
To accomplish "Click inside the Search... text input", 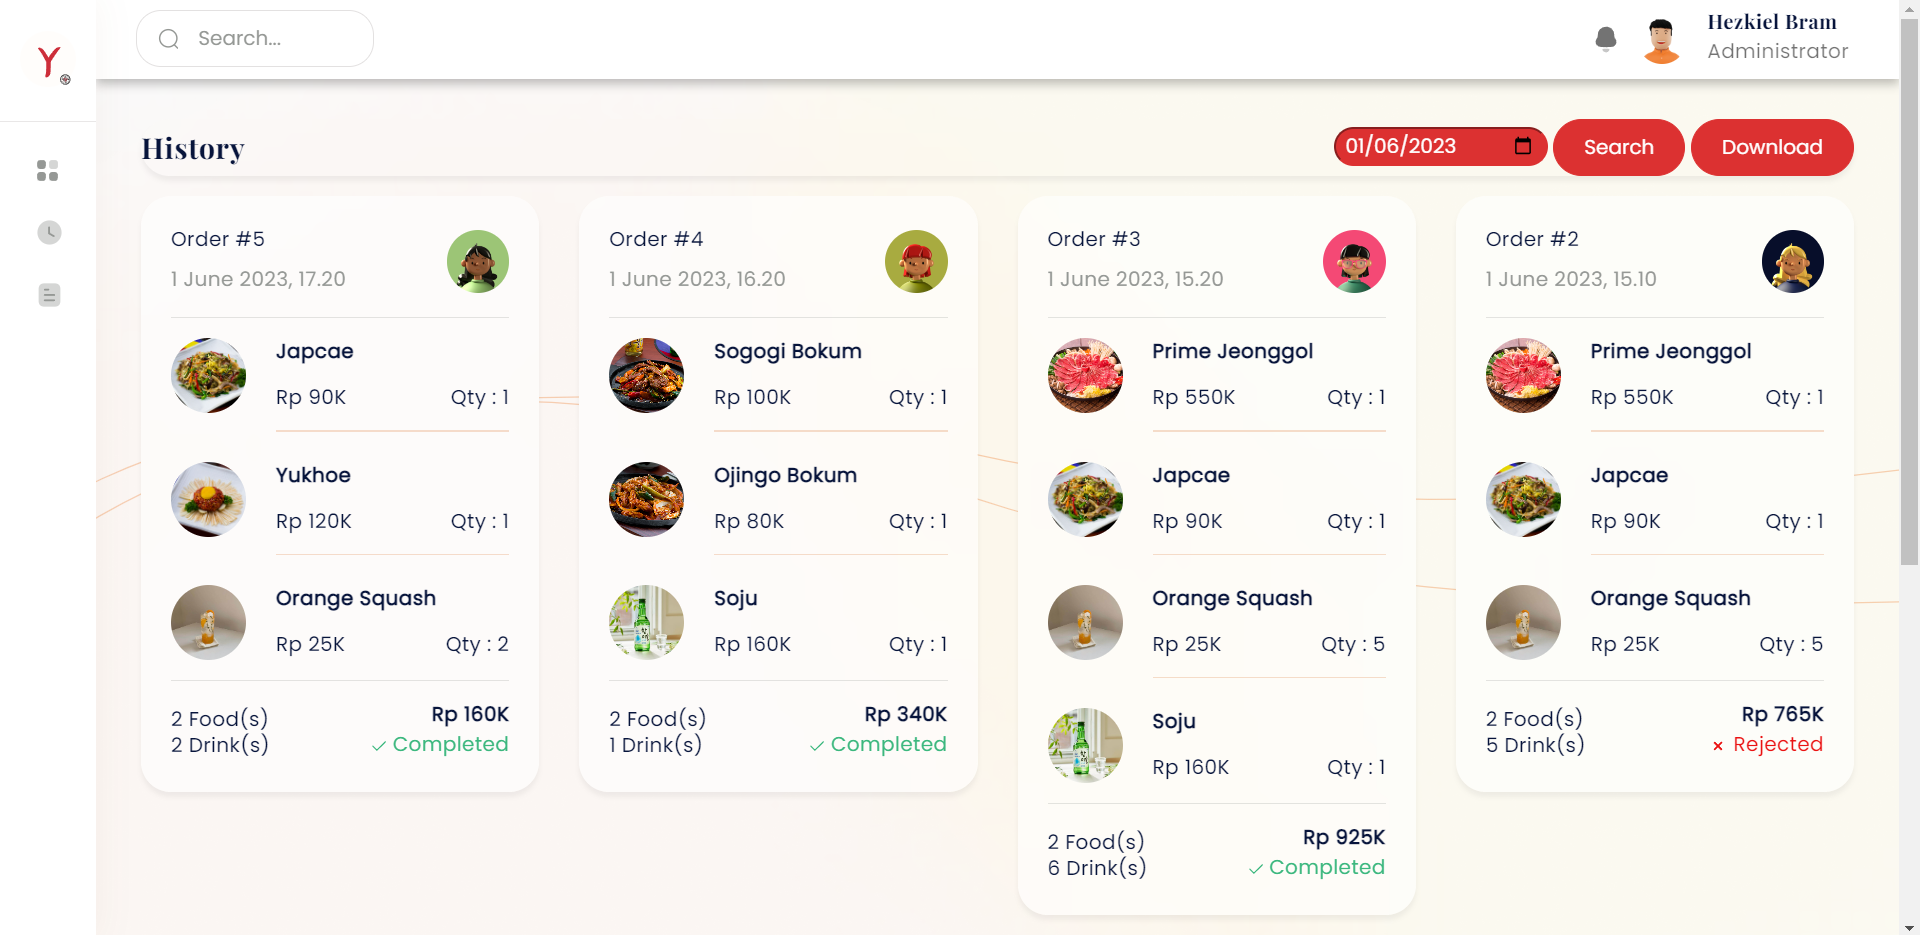I will [270, 38].
